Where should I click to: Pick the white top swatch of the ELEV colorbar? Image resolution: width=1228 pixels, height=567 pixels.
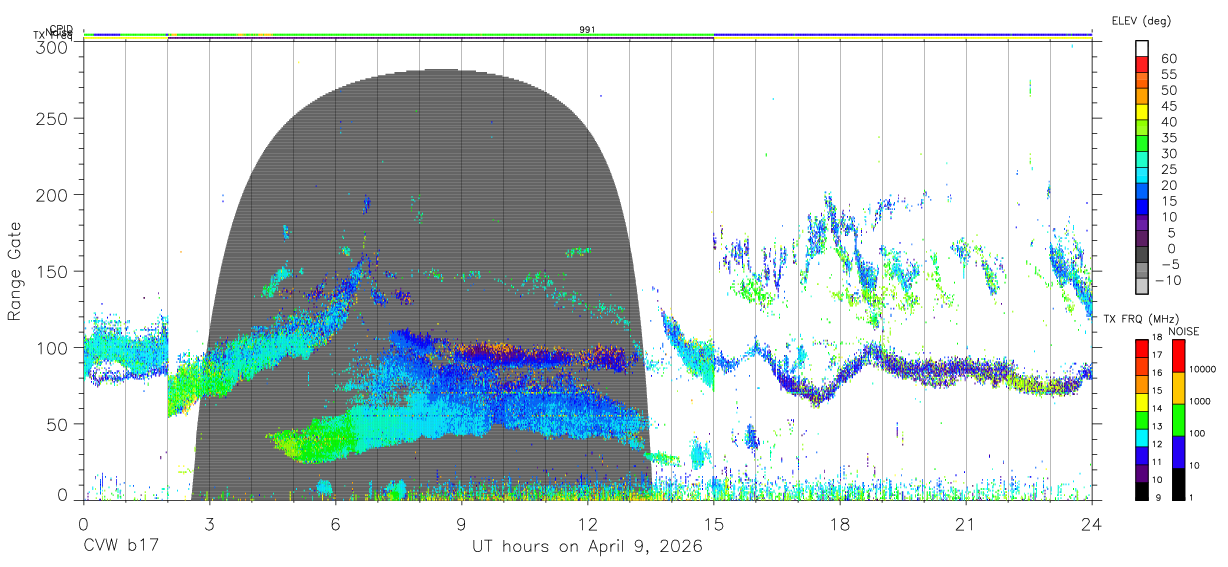1142,47
